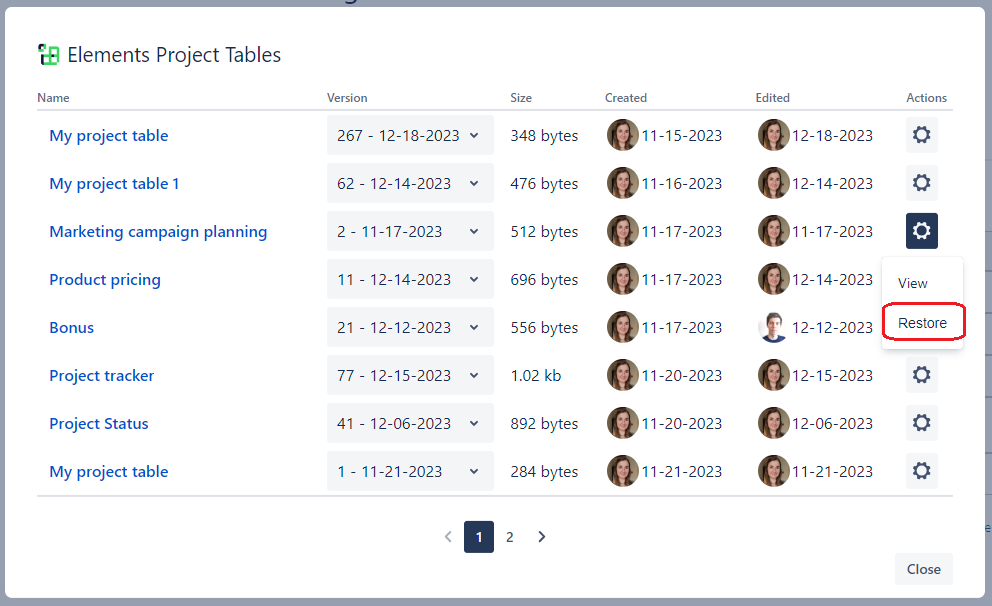Select Restore from the actions menu

coord(922,323)
